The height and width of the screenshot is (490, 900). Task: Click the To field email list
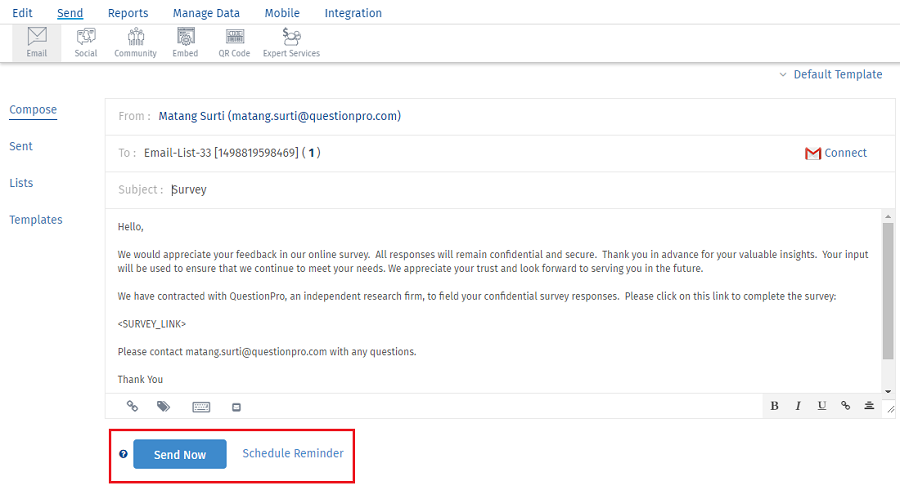click(232, 153)
